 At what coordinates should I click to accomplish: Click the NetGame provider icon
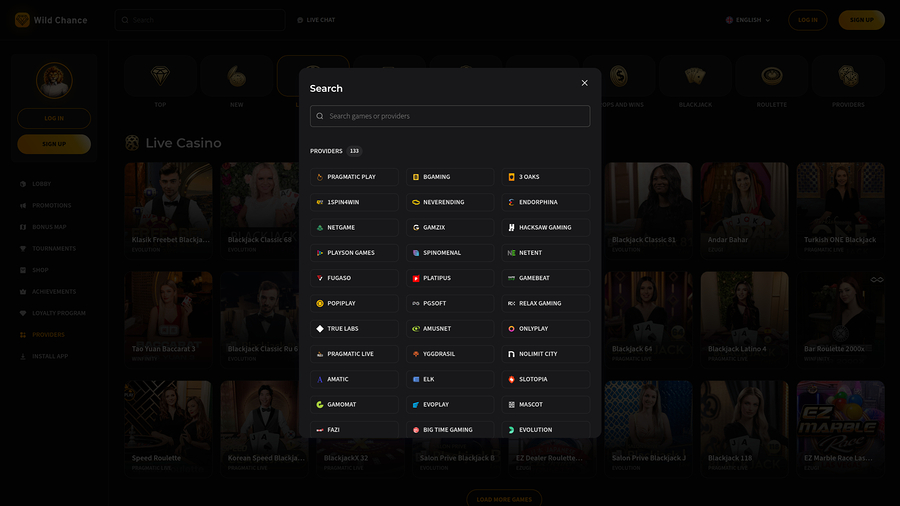[x=320, y=228]
